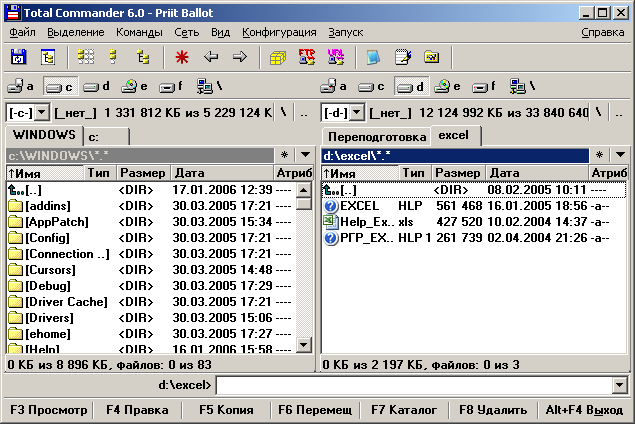Expand the command line history dropdown

pos(620,385)
